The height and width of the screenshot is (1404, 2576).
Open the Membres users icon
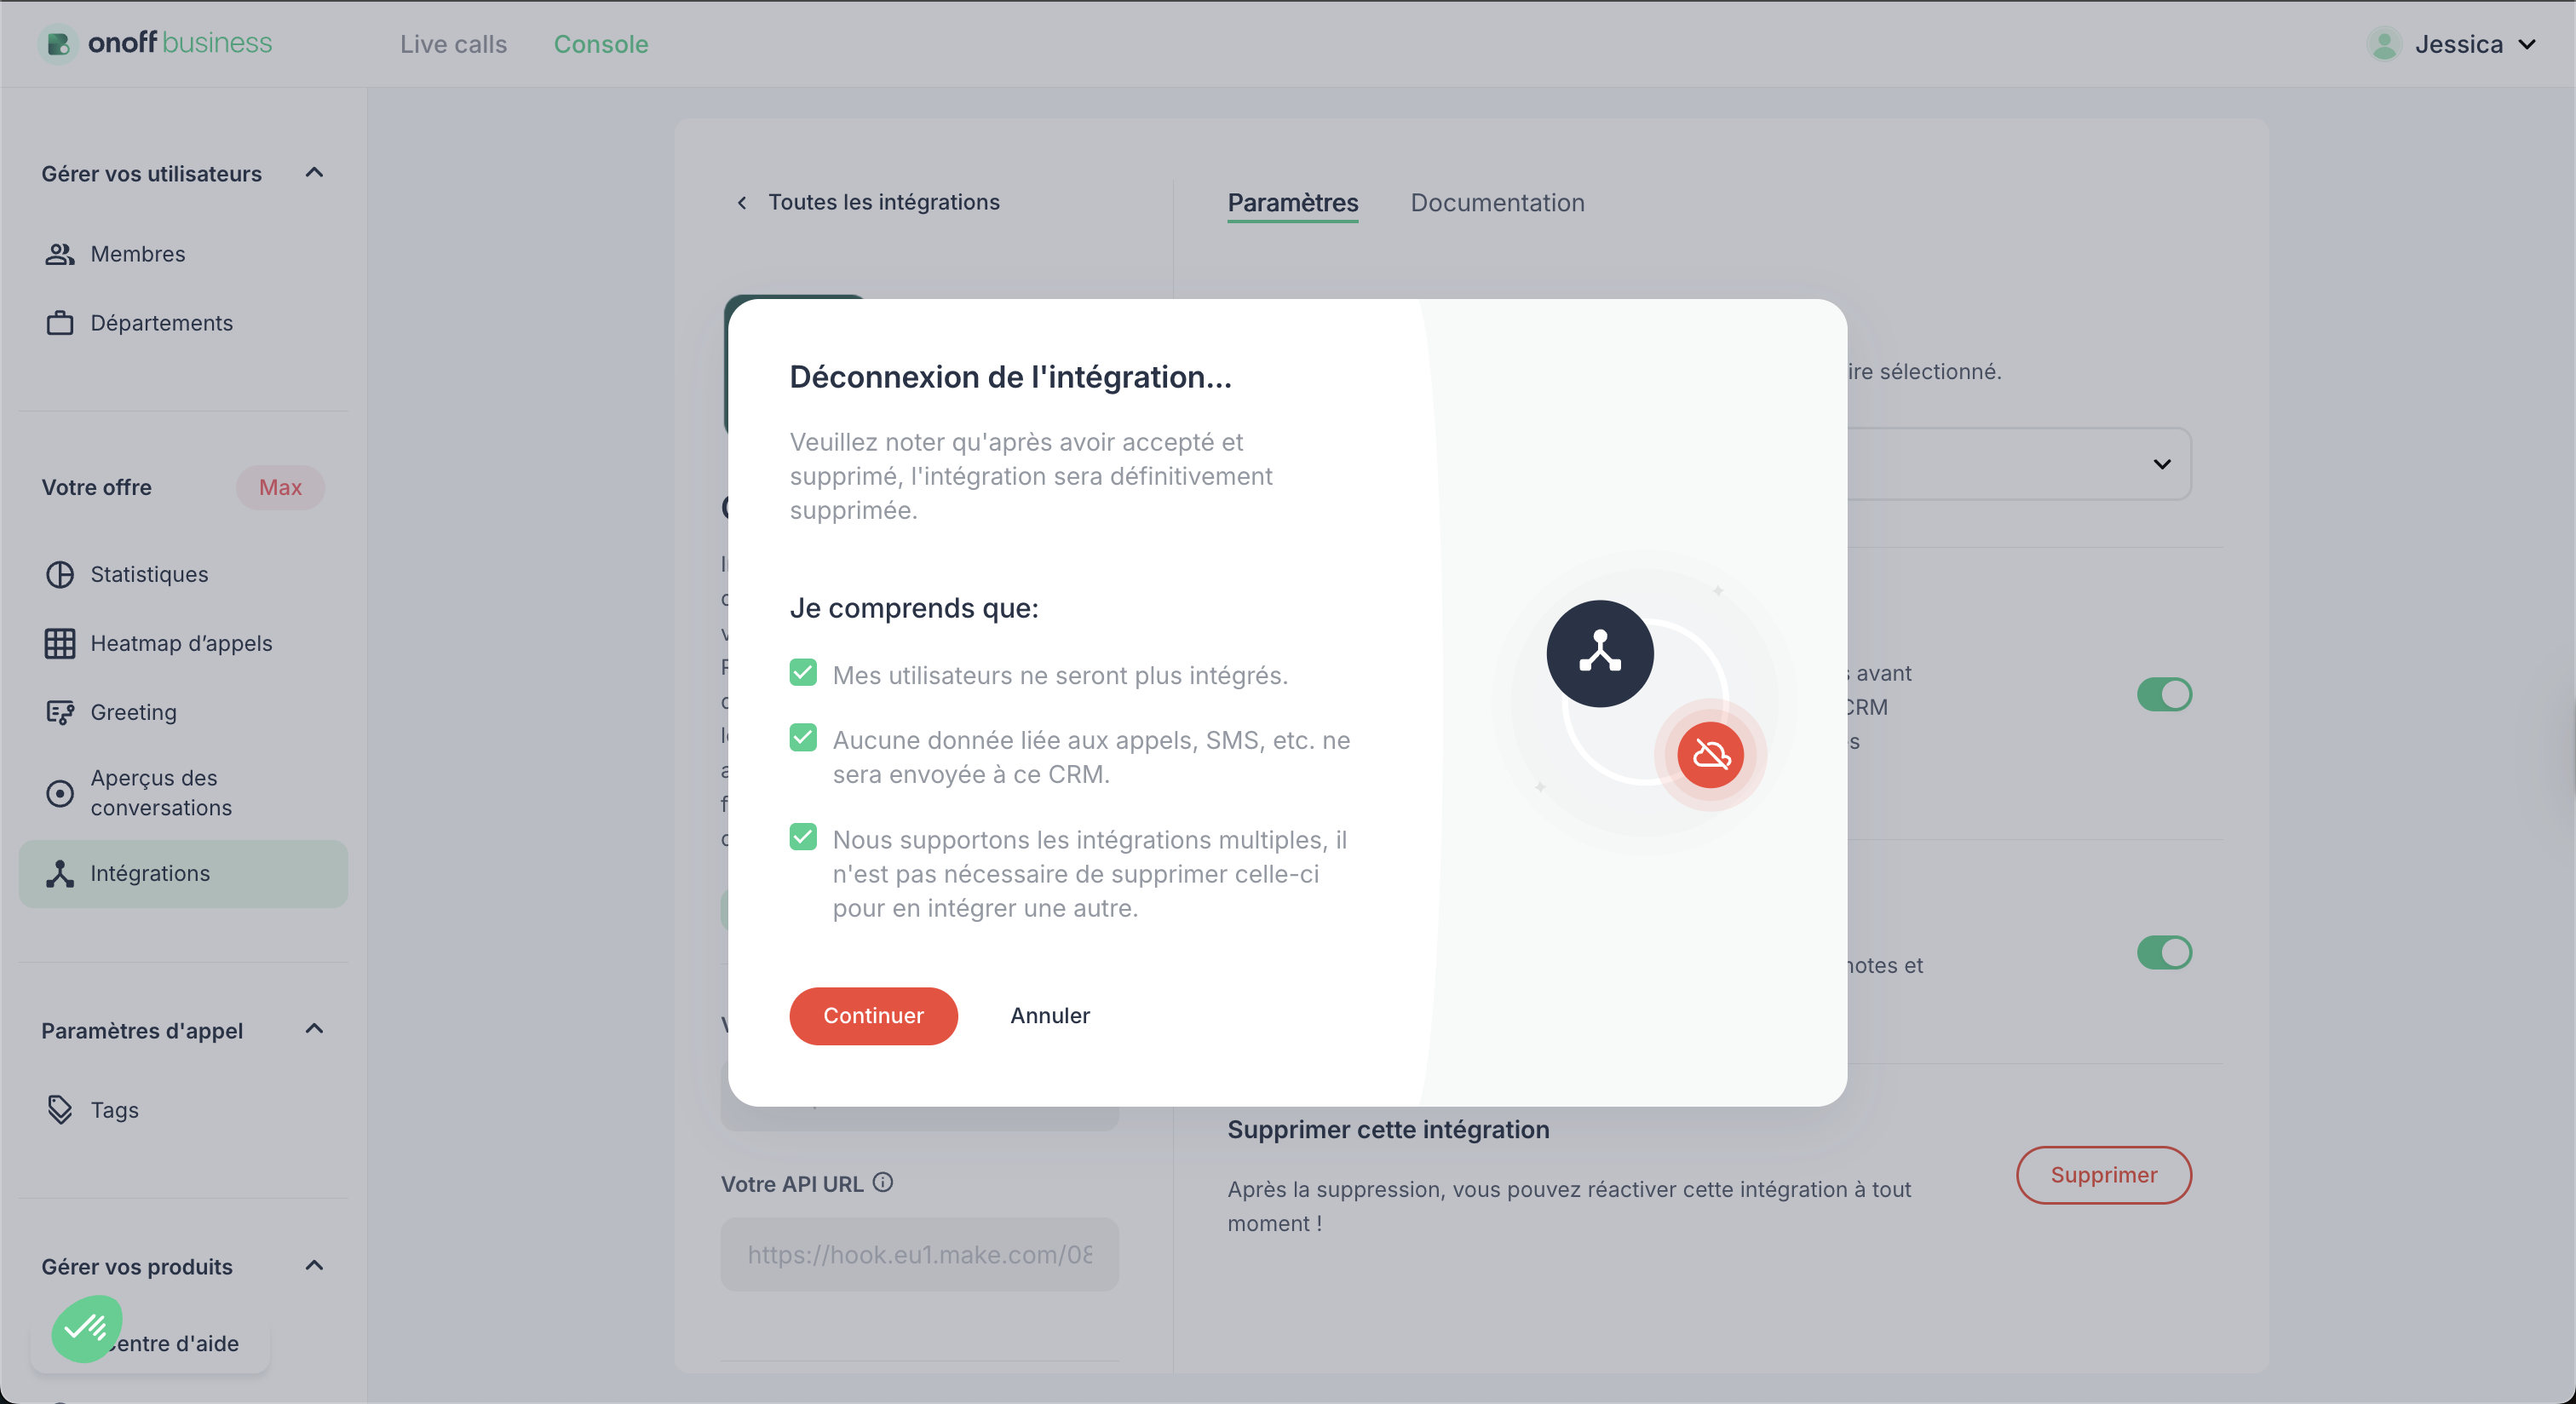point(60,254)
